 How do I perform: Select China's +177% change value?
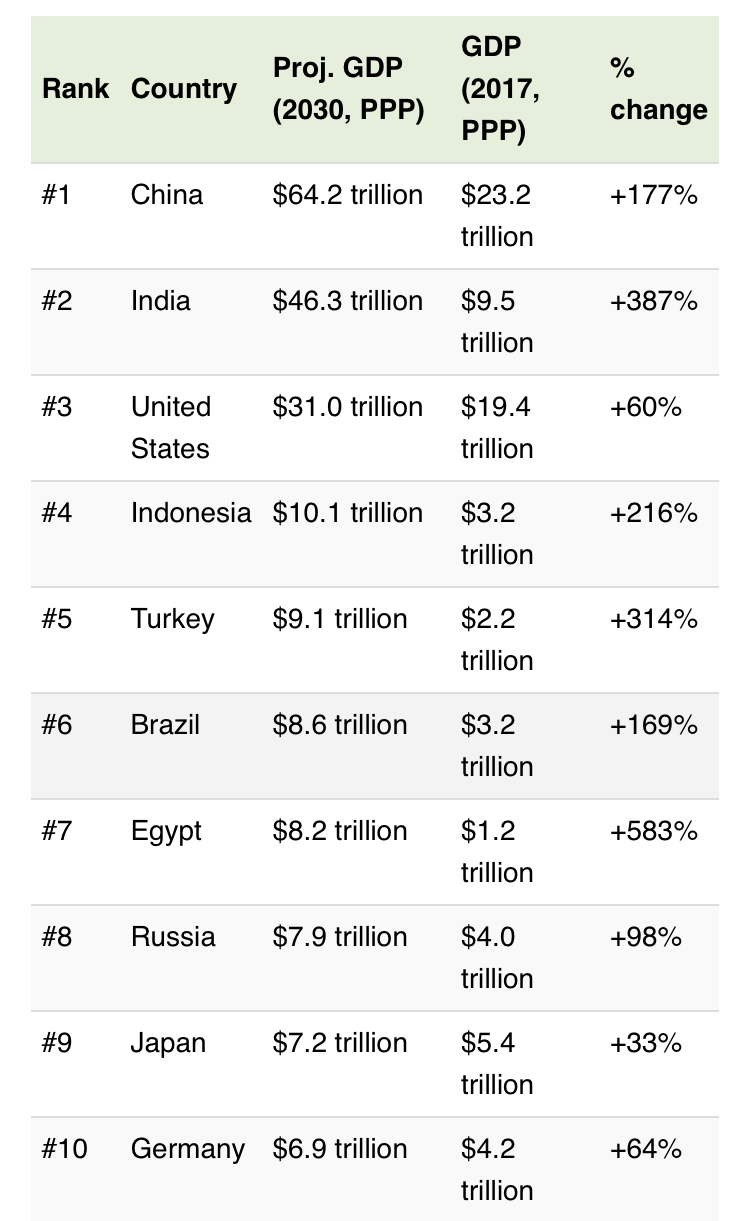pyautogui.click(x=653, y=194)
